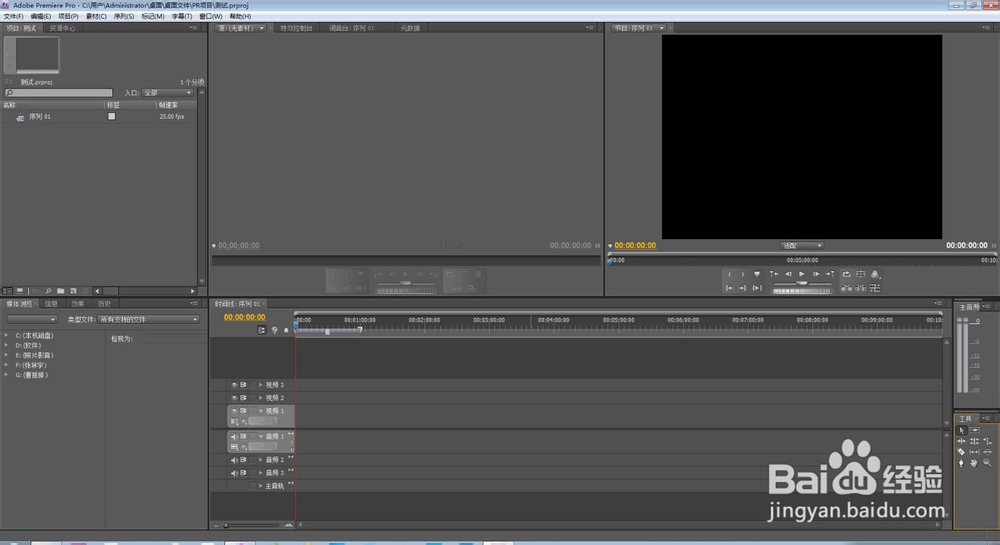Open the project panel In dropdown

(x=167, y=92)
